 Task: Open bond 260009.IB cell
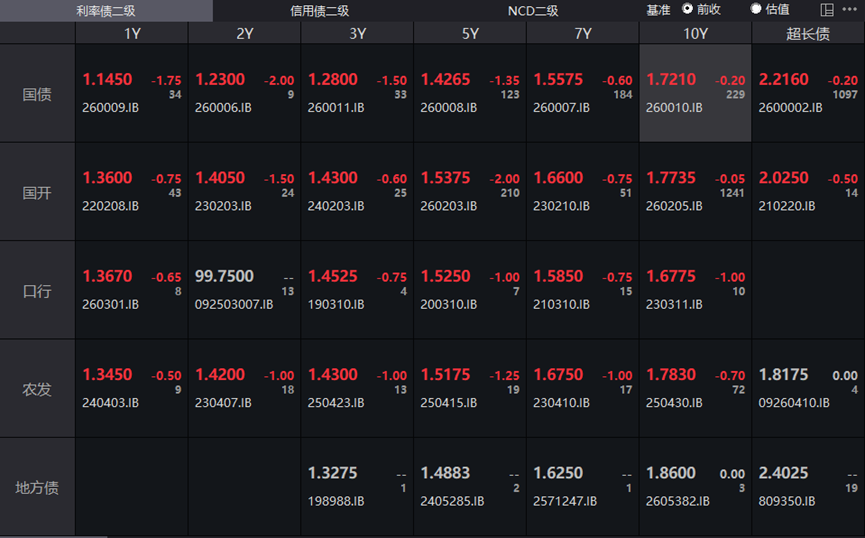tap(132, 93)
